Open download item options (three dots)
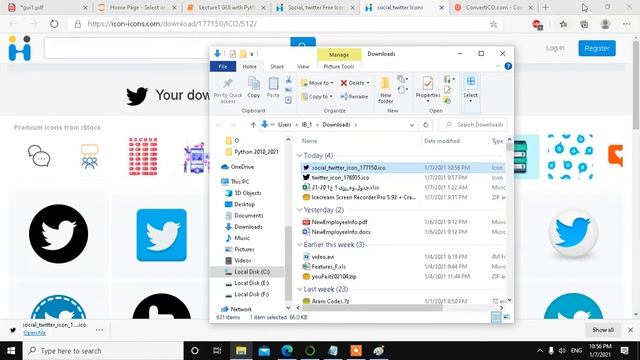This screenshot has width=640, height=360. click(99, 330)
